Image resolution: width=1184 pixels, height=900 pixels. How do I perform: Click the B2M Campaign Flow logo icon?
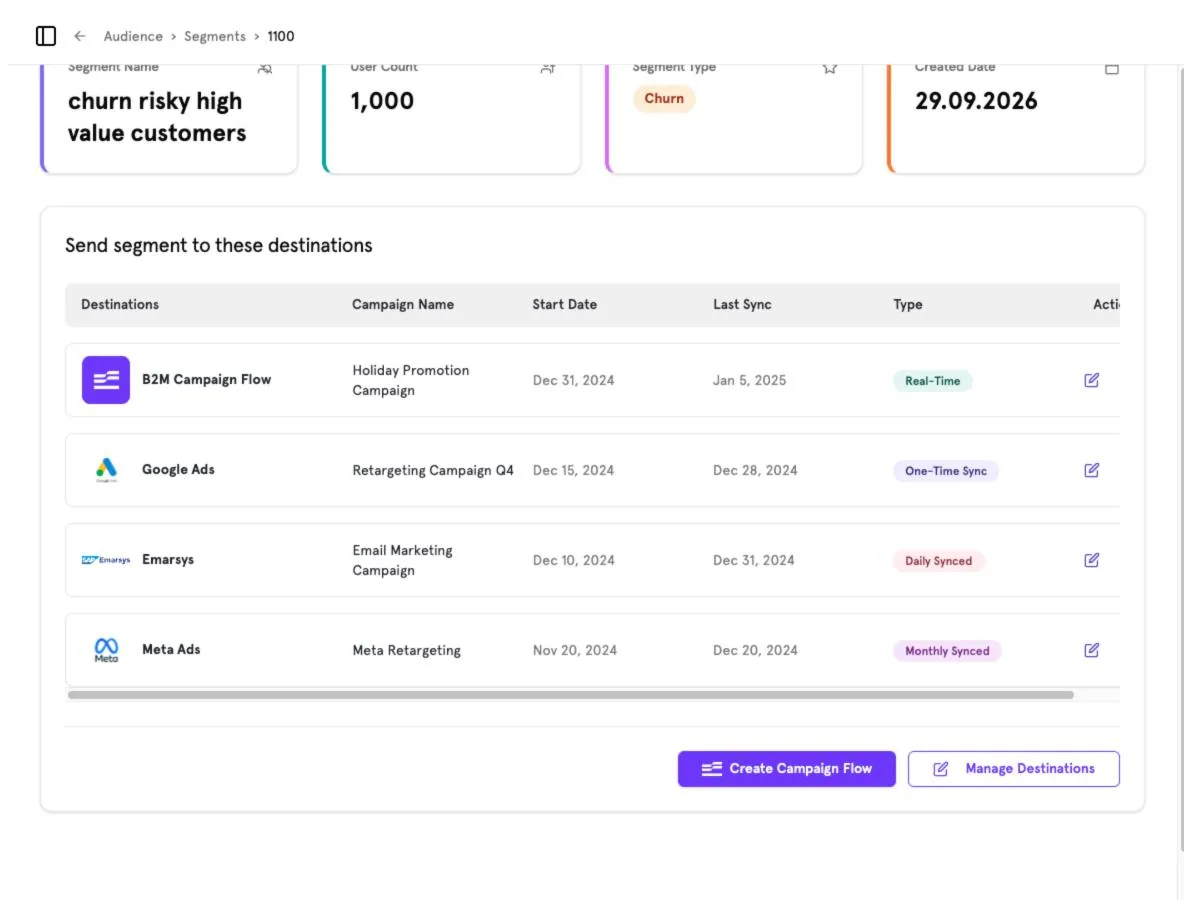click(106, 380)
